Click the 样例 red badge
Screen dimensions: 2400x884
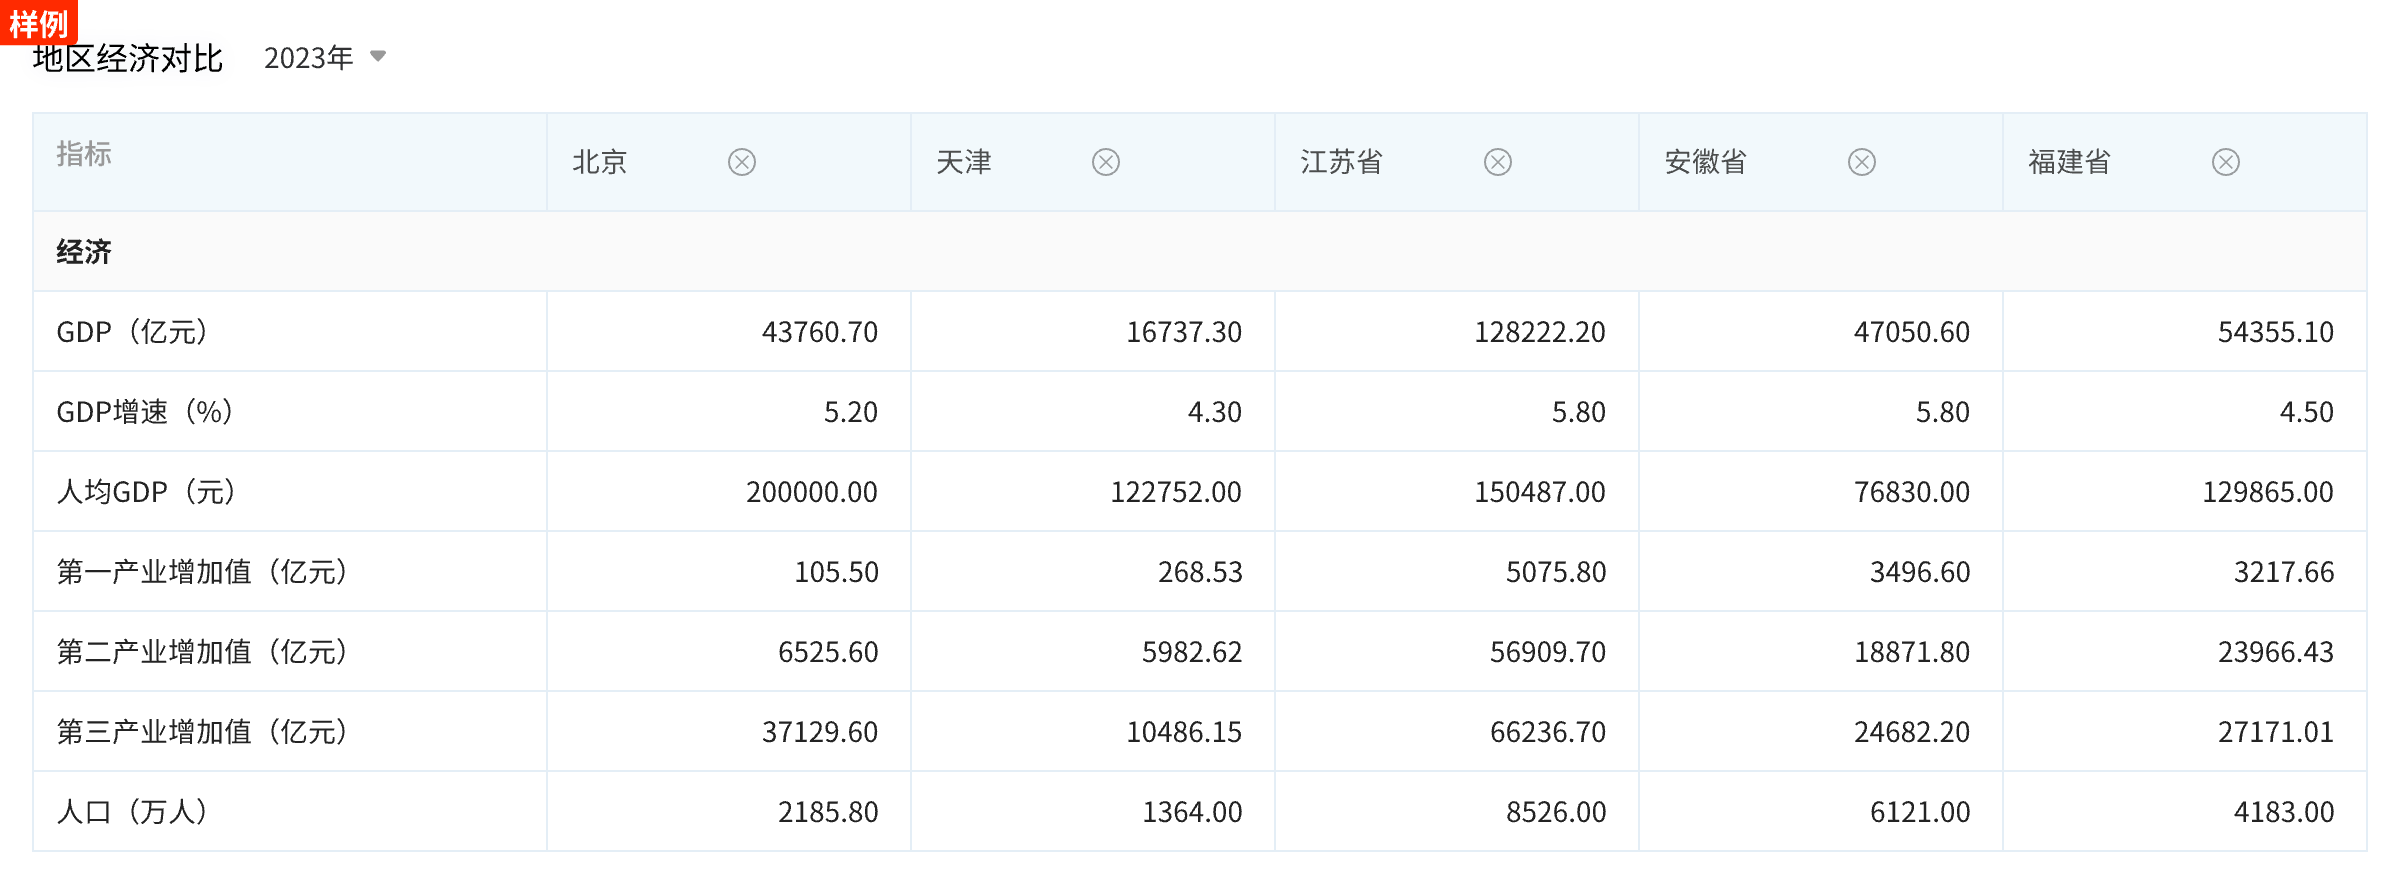[x=38, y=22]
